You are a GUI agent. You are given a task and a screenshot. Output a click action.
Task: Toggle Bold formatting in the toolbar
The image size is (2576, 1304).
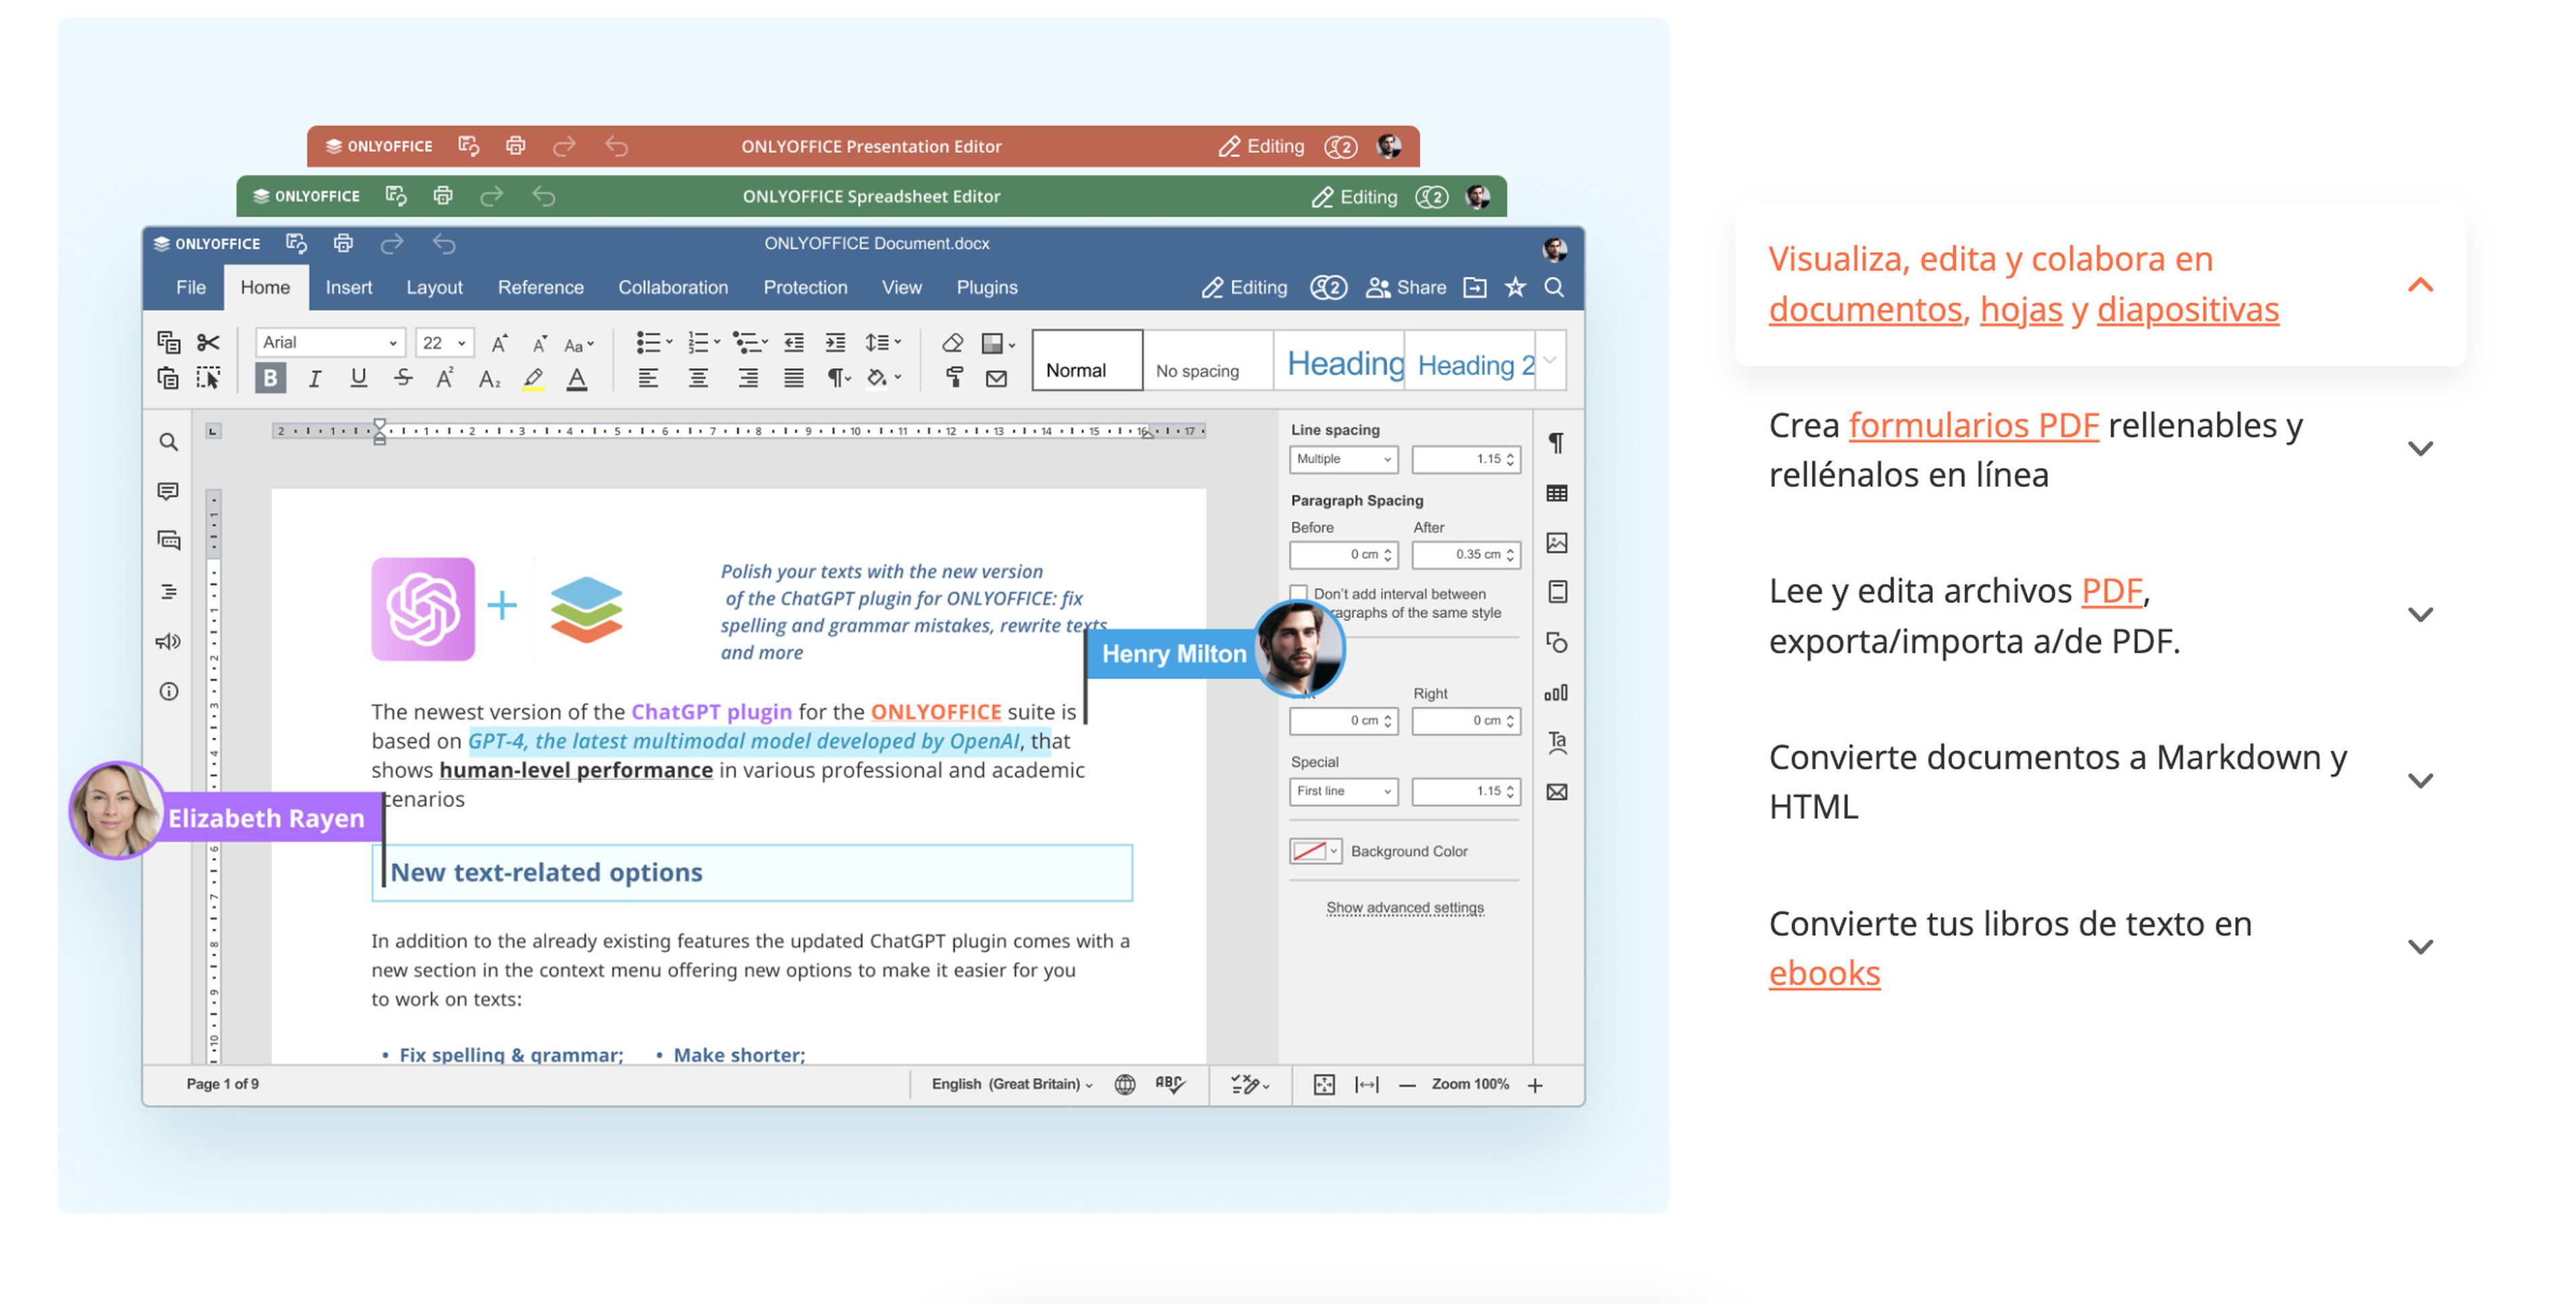click(270, 378)
